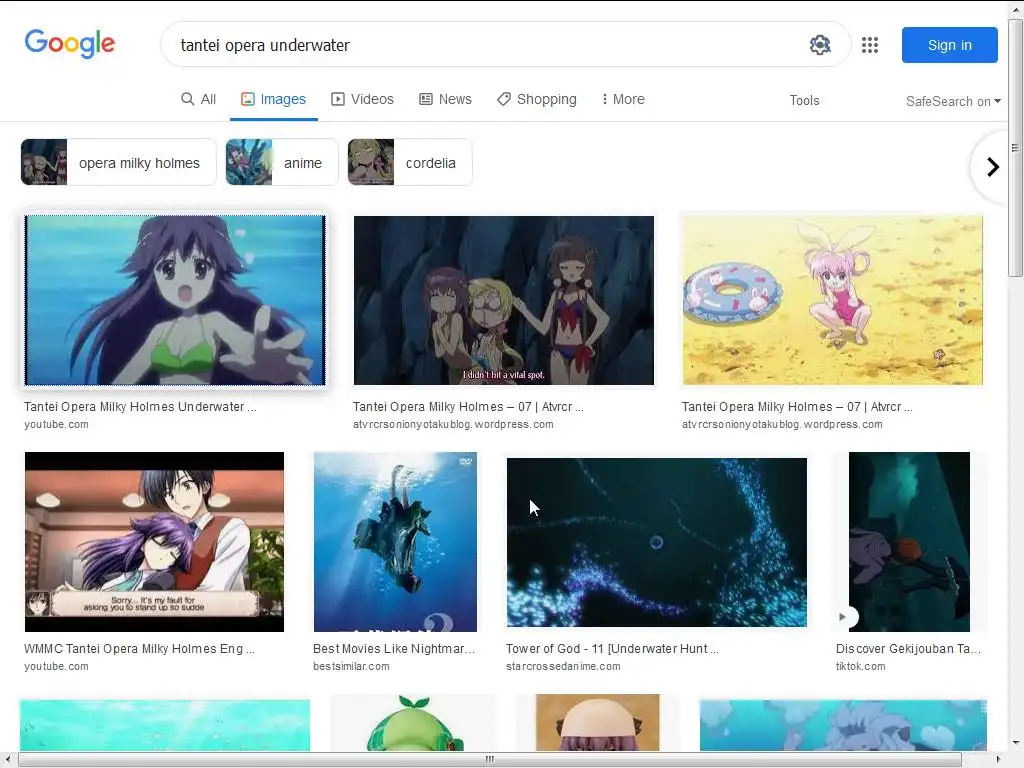Switch to the All tab
The width and height of the screenshot is (1024, 768).
pyautogui.click(x=198, y=99)
